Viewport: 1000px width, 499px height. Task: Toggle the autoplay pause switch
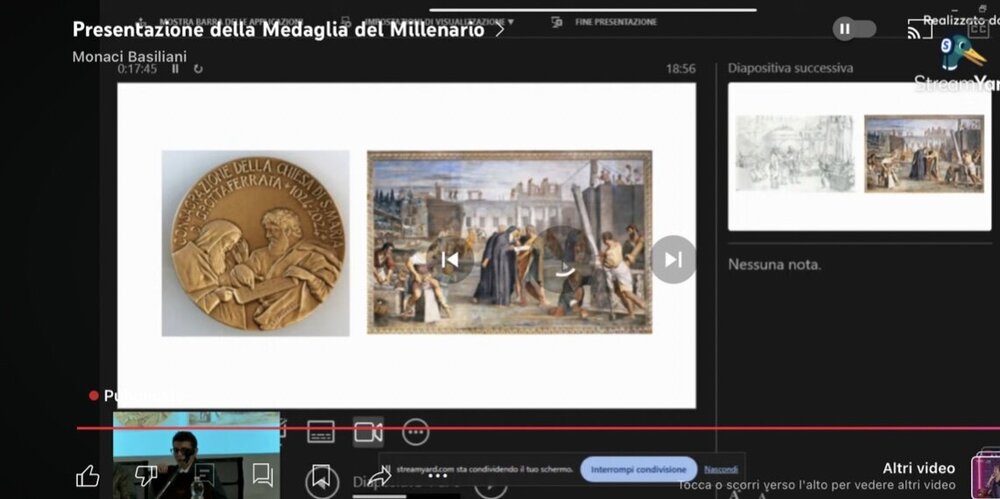pyautogui.click(x=853, y=29)
